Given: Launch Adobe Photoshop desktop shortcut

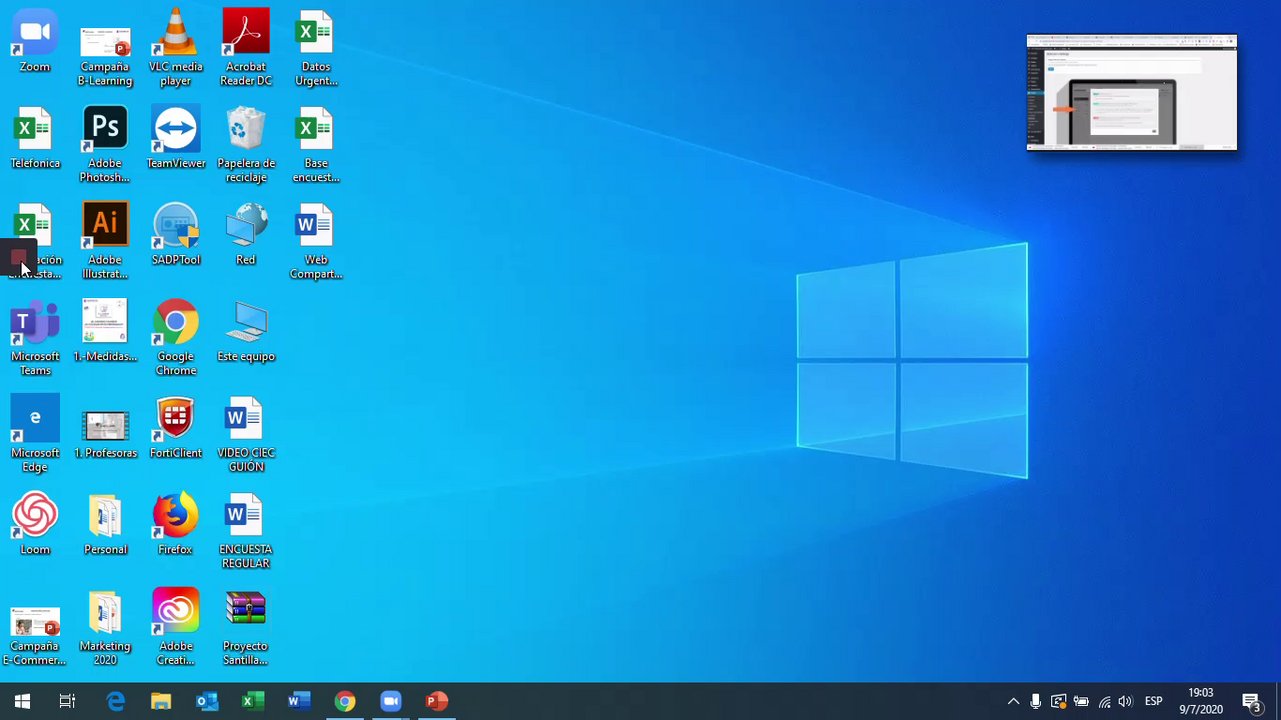Looking at the screenshot, I should (105, 144).
